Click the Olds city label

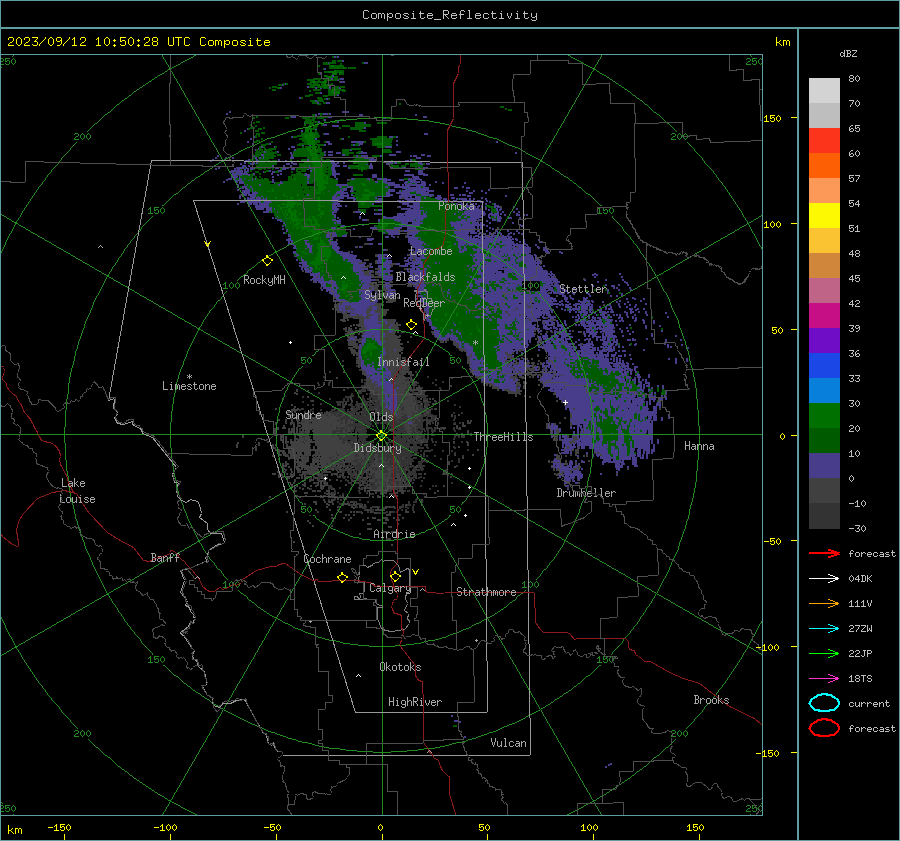[381, 417]
